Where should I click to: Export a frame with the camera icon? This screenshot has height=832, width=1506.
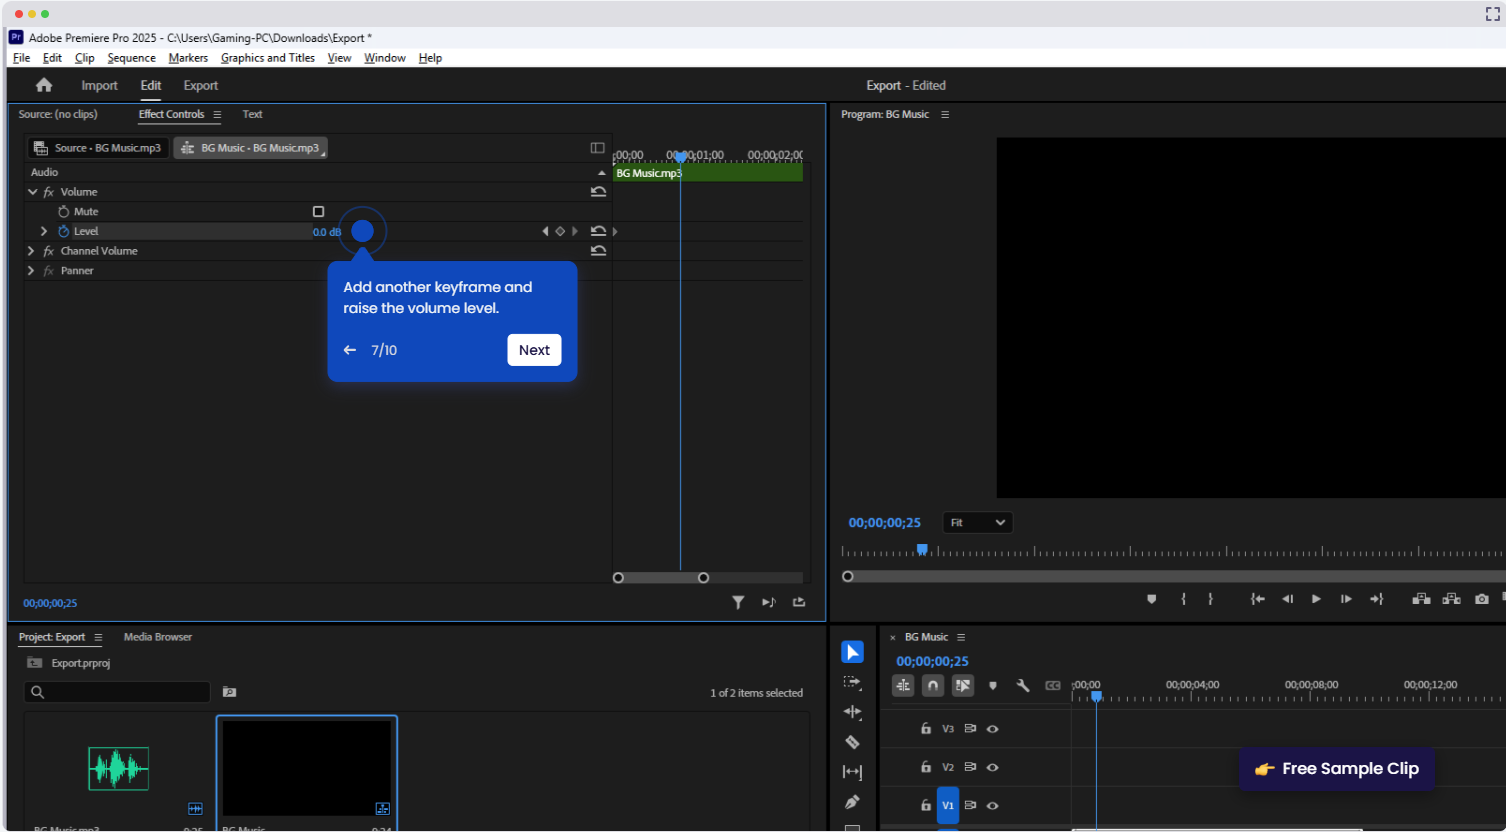click(1481, 598)
